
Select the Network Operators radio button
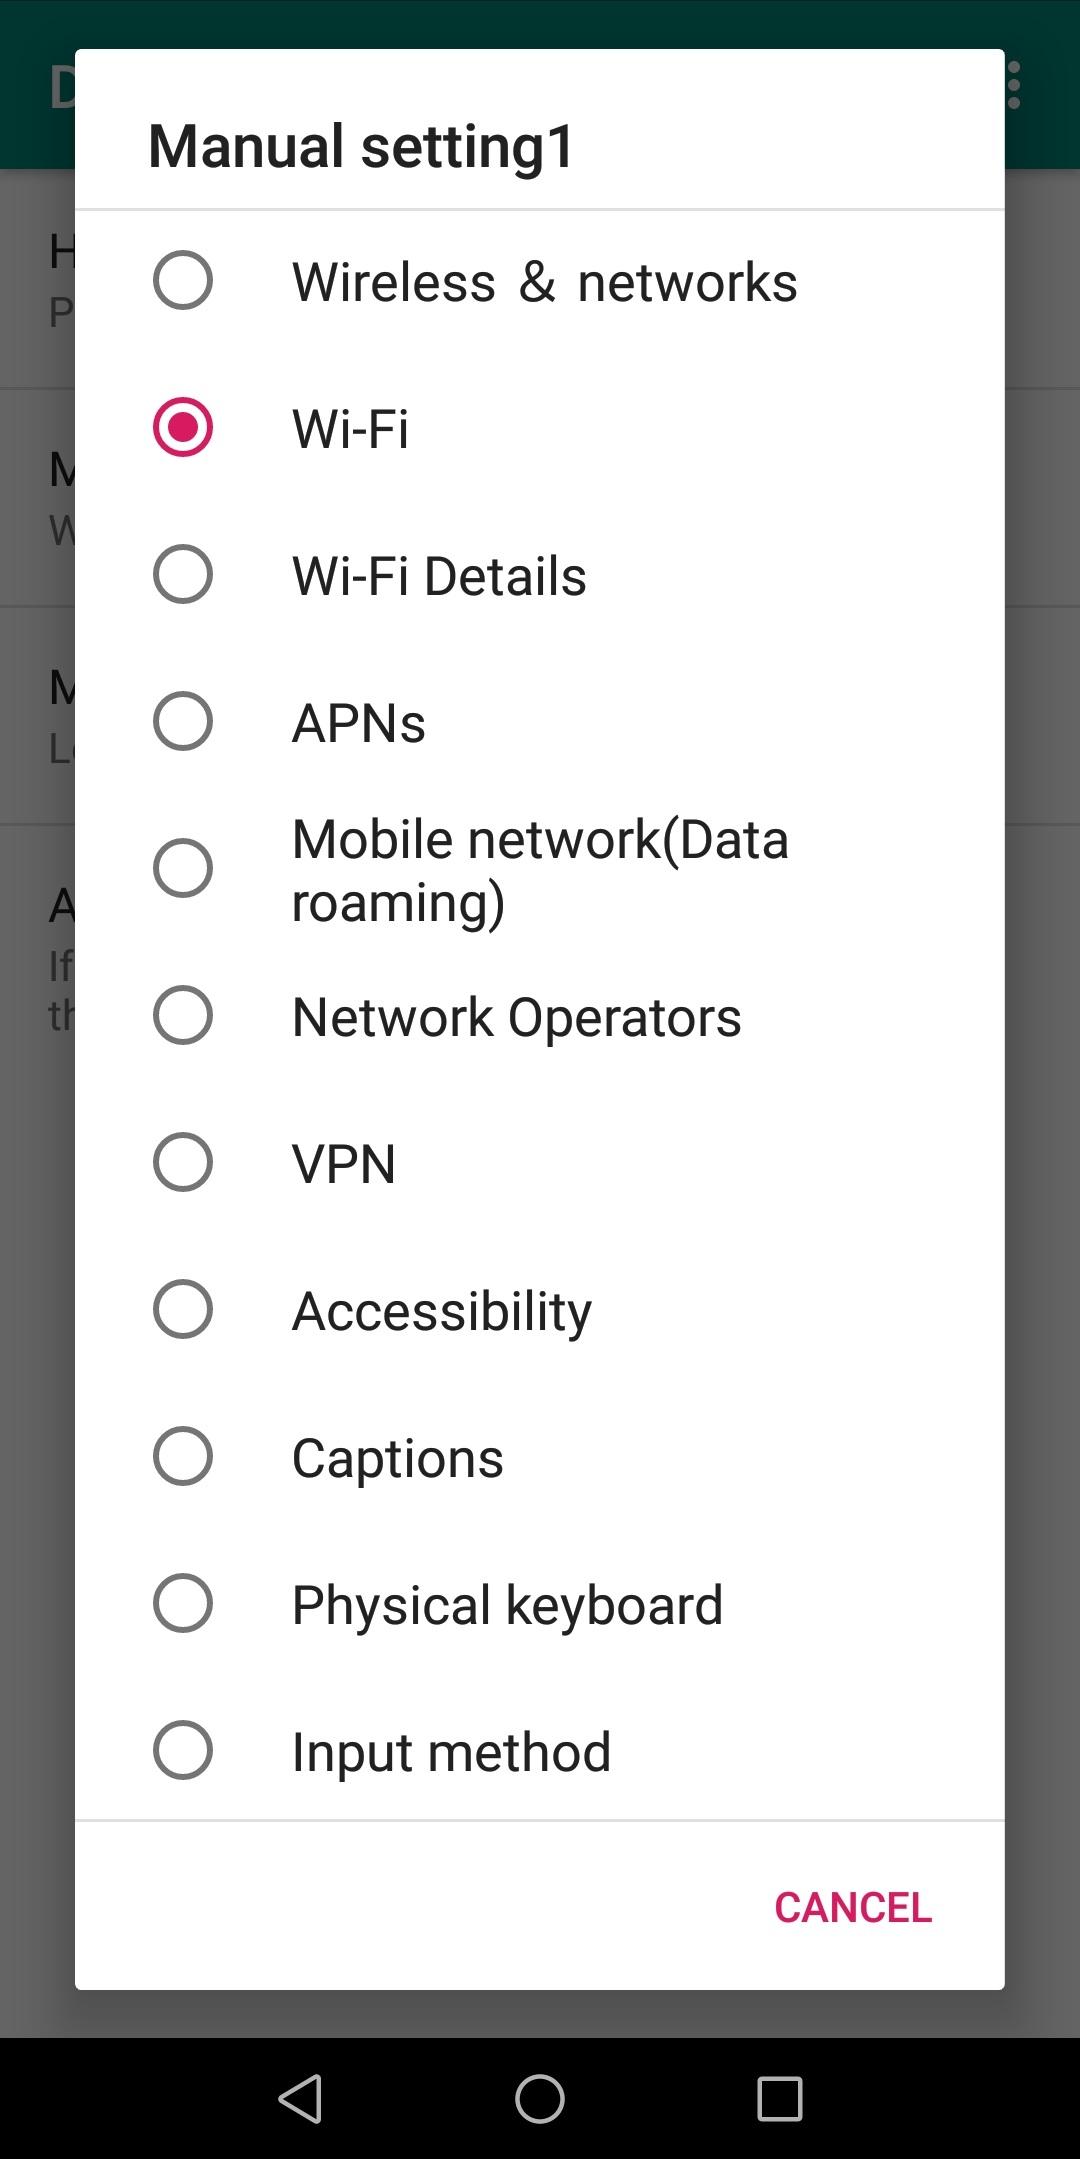pos(182,1015)
